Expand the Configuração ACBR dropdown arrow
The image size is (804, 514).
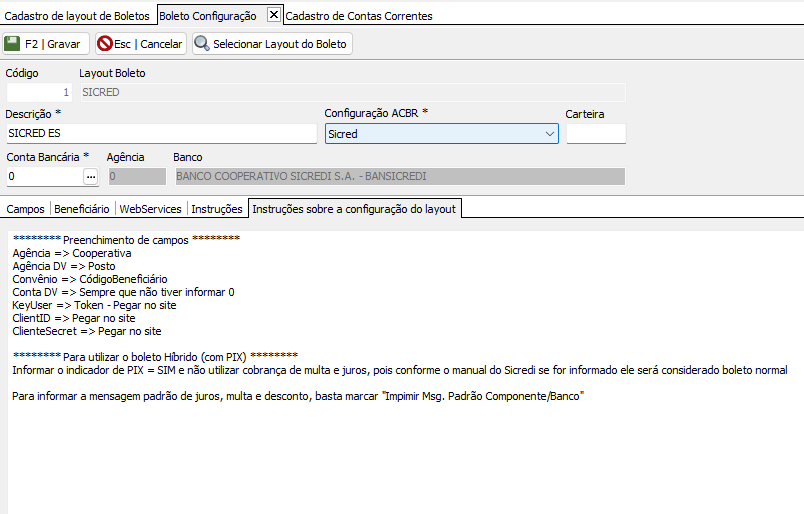(x=550, y=134)
